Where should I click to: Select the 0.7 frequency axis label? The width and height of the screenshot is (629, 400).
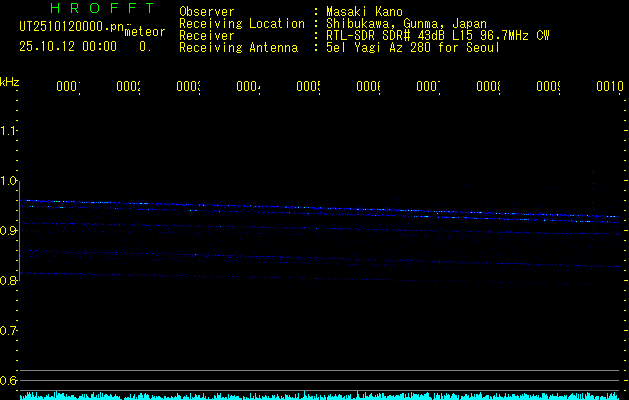coord(9,331)
